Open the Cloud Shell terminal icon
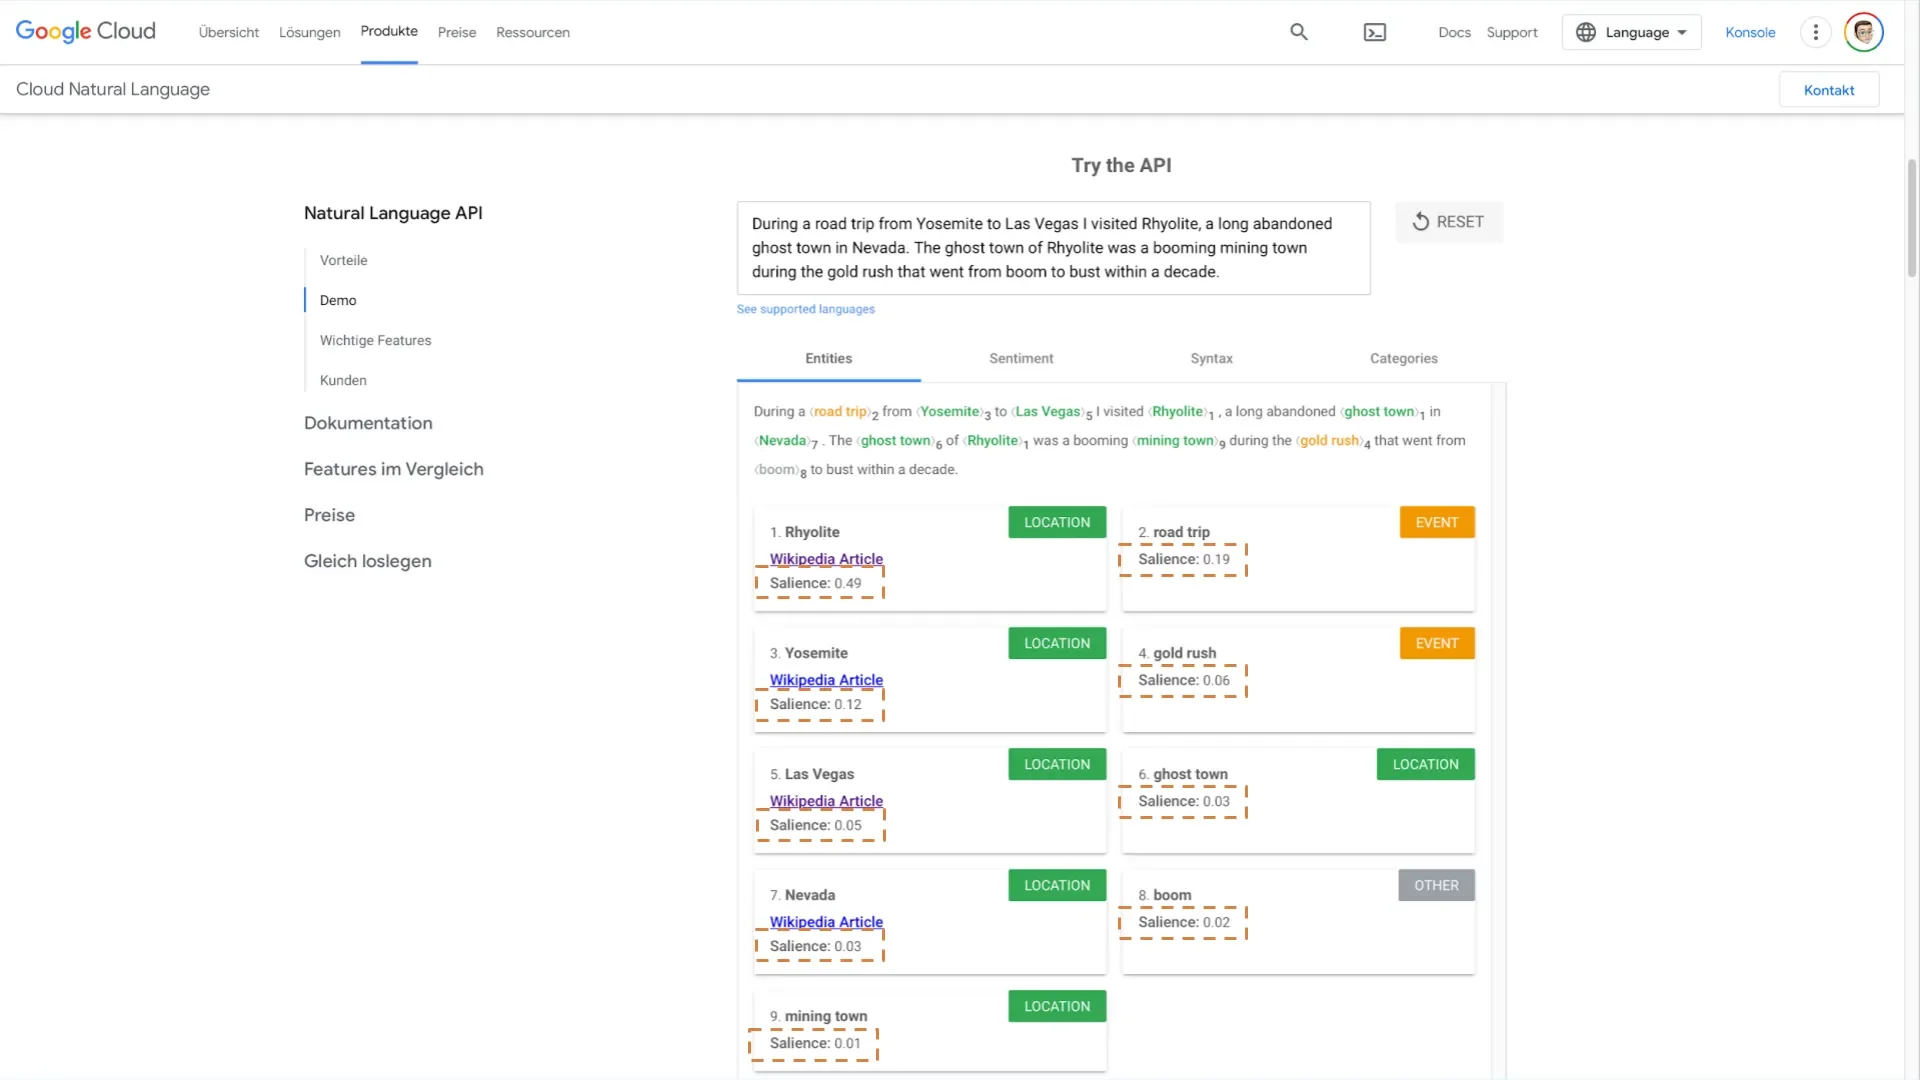1920x1080 pixels. click(1375, 32)
